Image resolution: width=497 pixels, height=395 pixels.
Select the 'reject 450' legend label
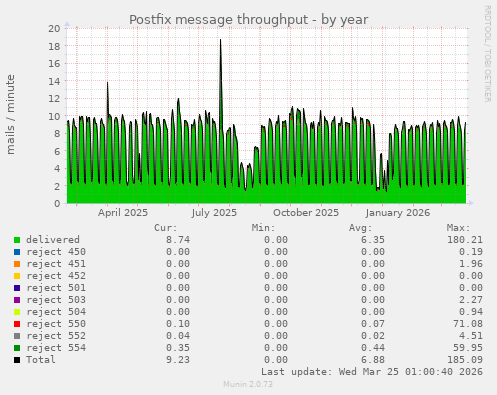tap(56, 252)
